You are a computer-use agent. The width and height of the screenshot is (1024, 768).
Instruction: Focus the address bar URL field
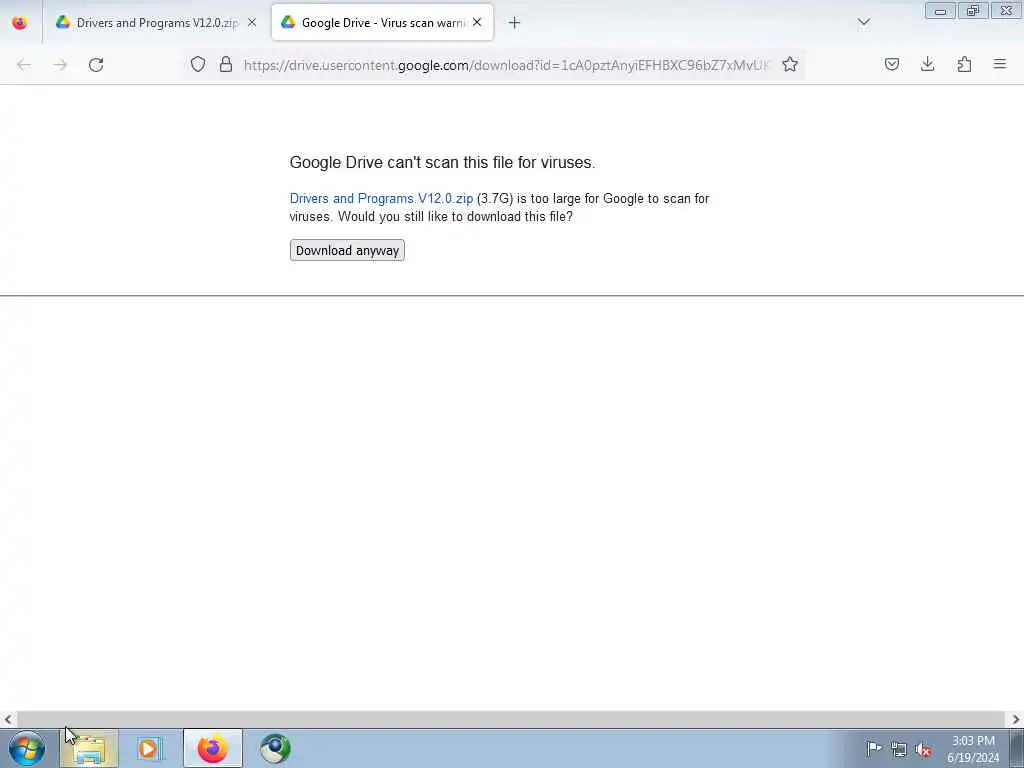click(x=506, y=65)
